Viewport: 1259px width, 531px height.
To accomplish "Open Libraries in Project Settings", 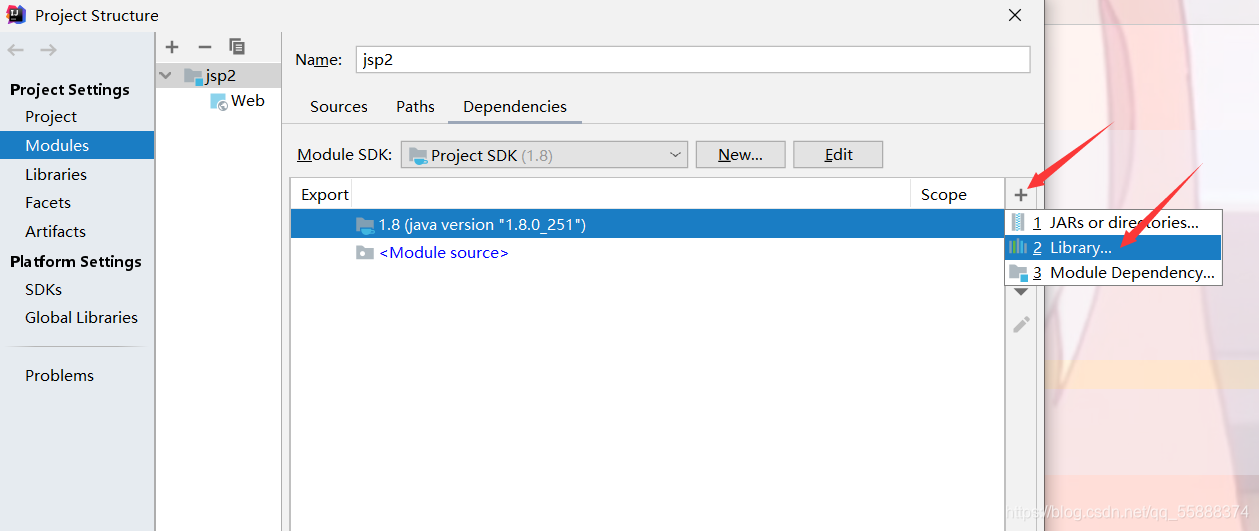I will pyautogui.click(x=56, y=174).
